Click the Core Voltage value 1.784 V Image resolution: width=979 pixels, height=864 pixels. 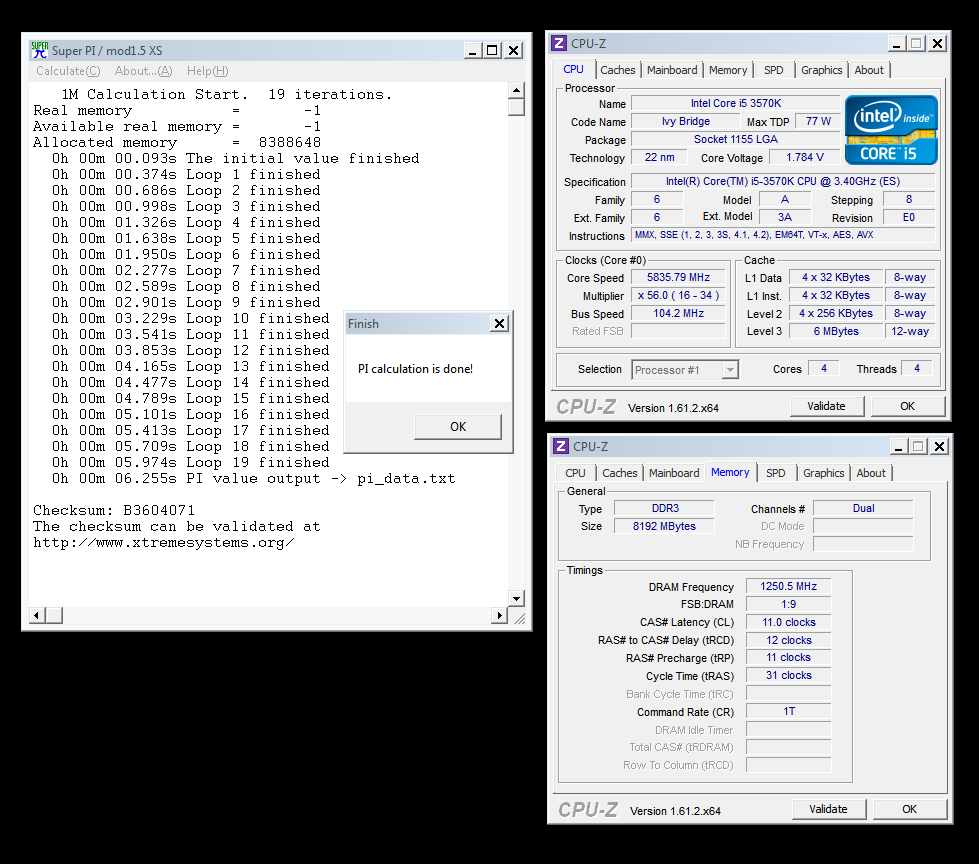click(x=804, y=157)
